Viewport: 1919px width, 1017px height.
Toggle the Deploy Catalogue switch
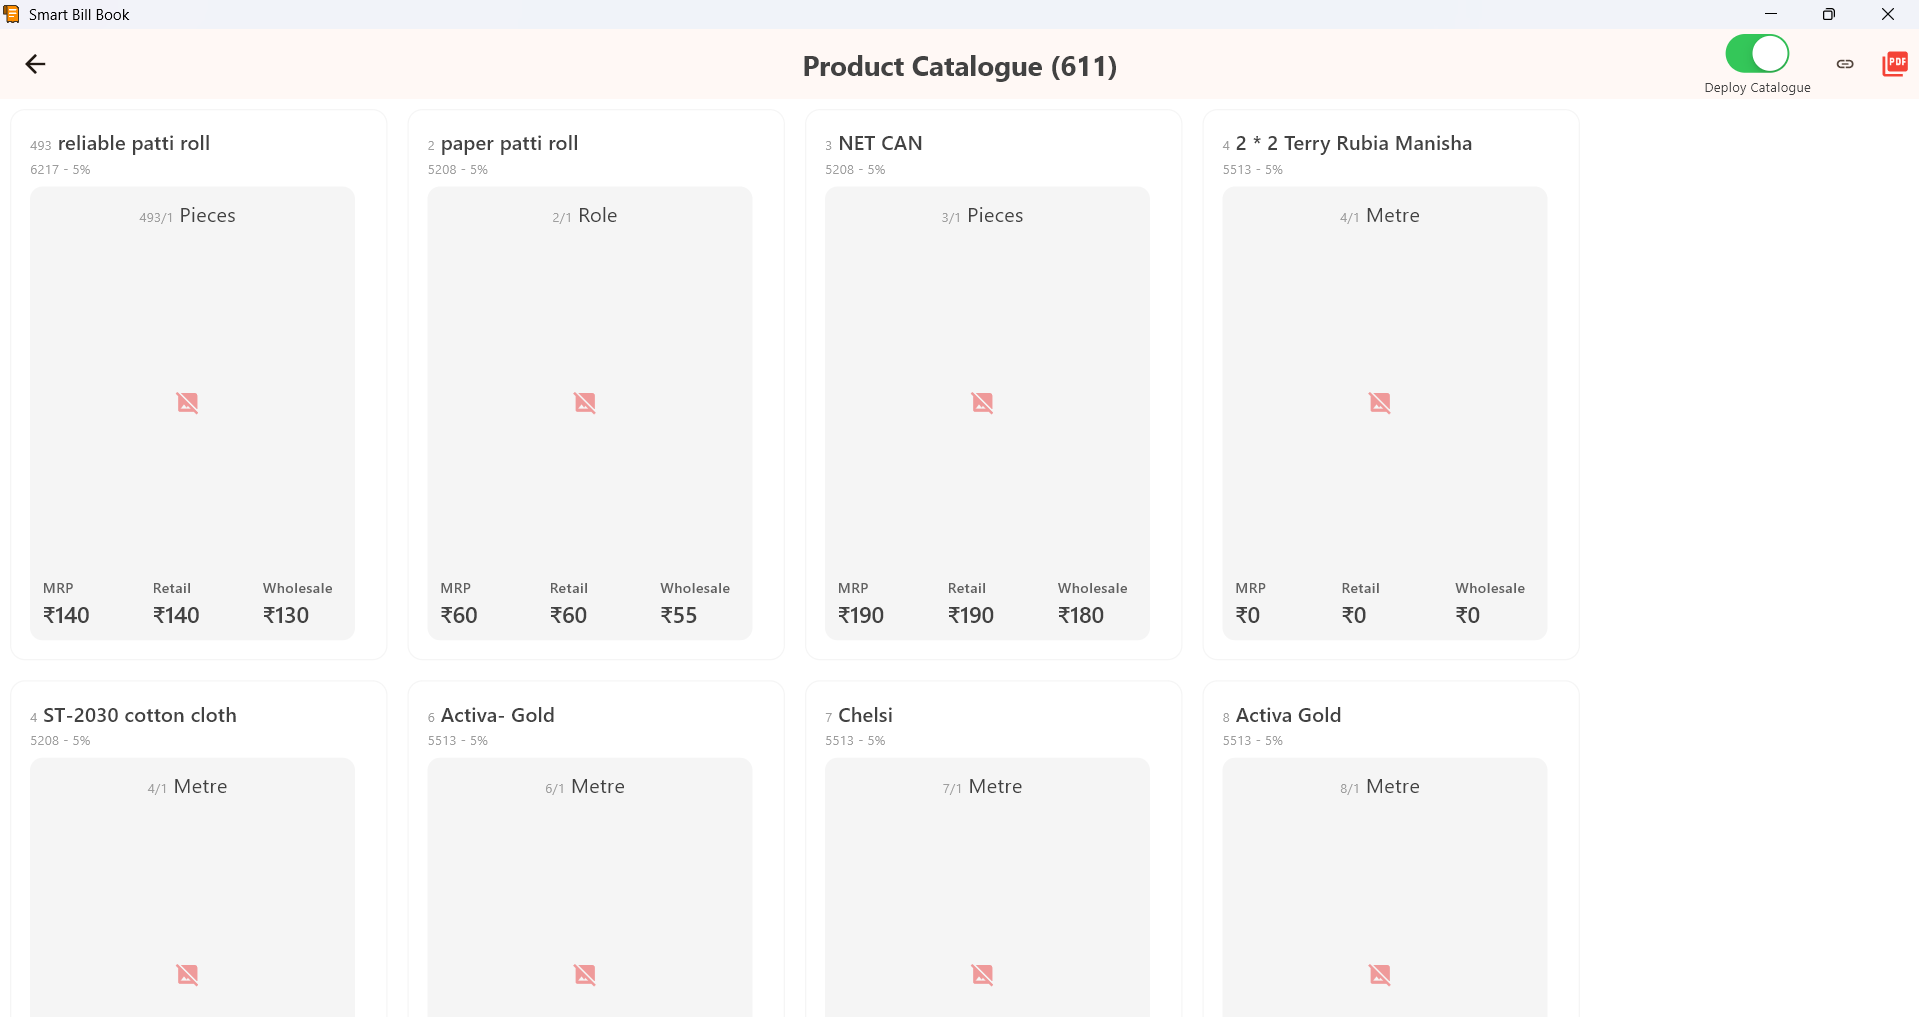1757,54
